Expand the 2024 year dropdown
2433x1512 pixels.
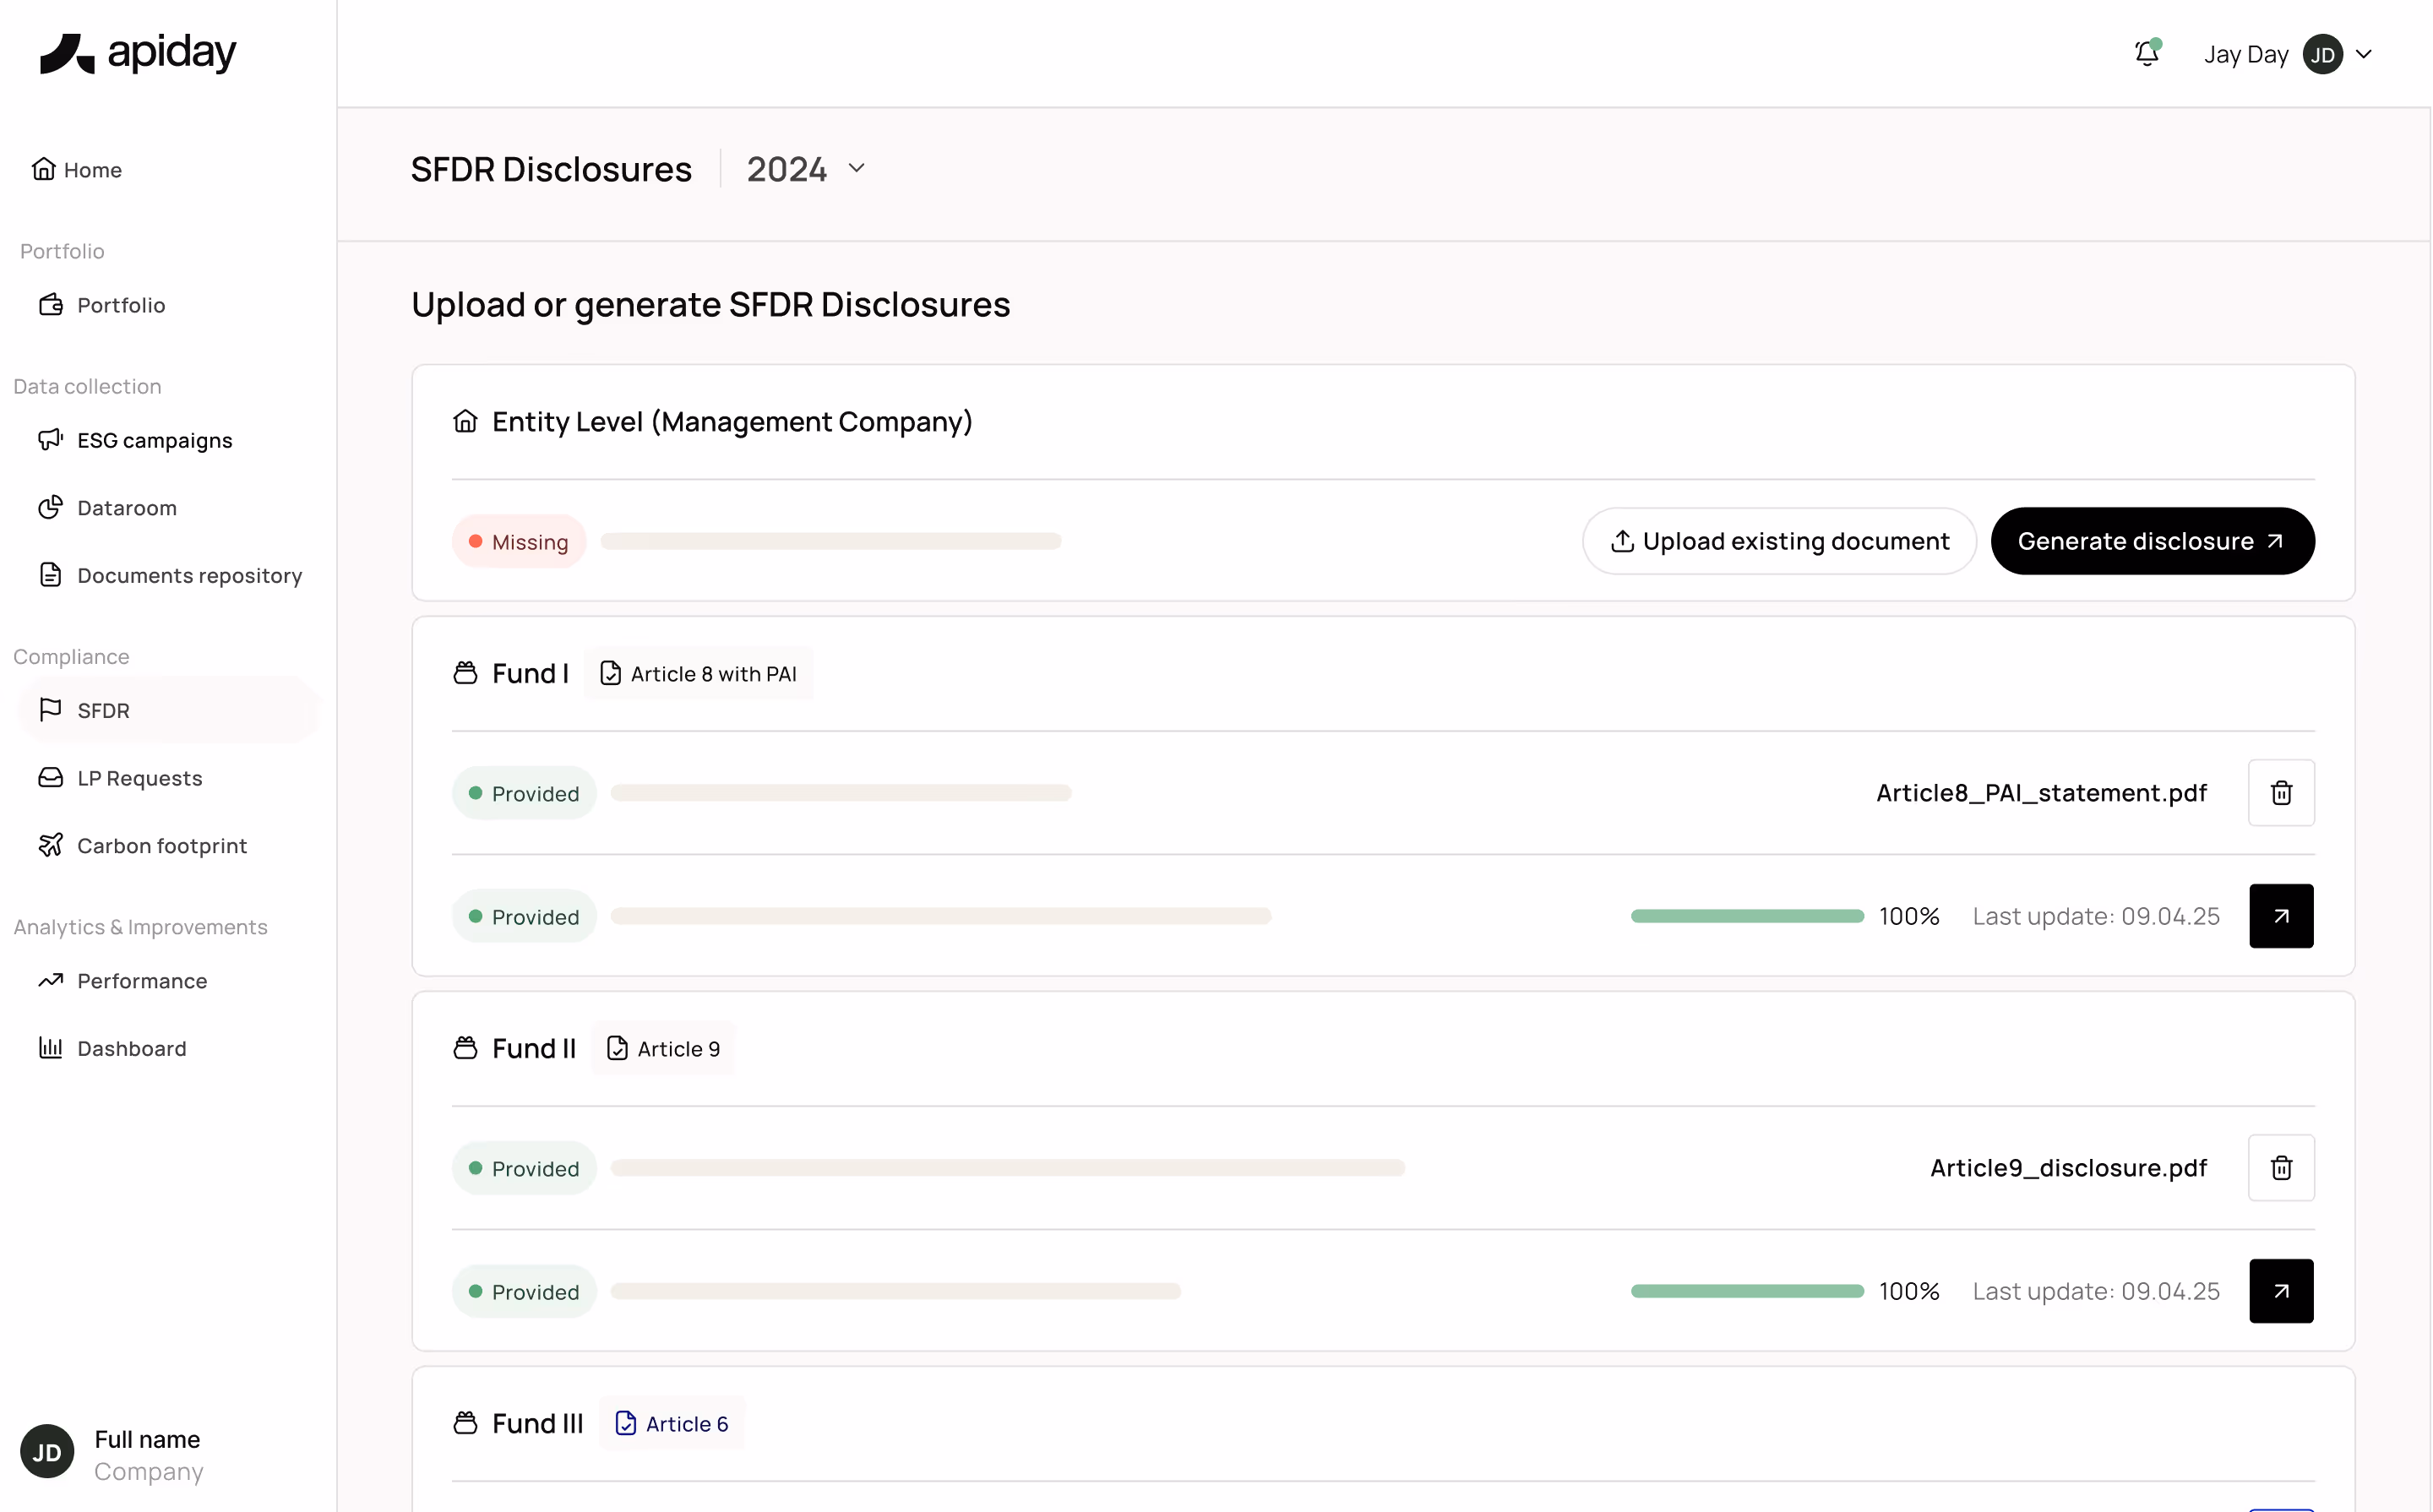click(x=806, y=169)
